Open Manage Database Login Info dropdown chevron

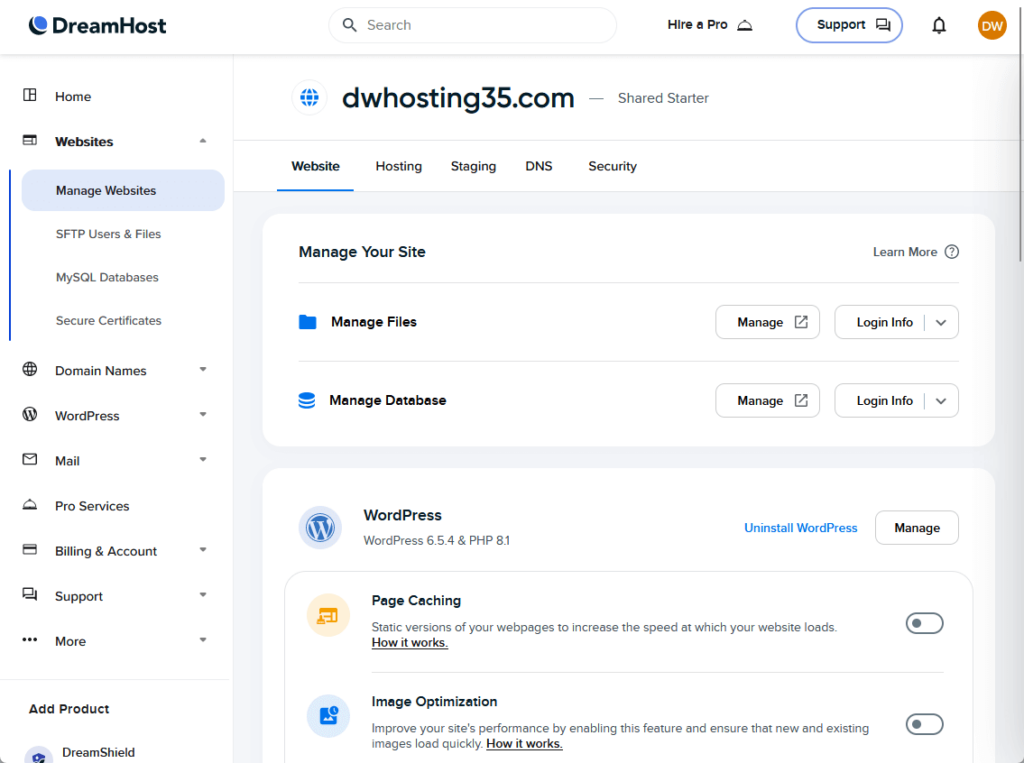point(941,401)
